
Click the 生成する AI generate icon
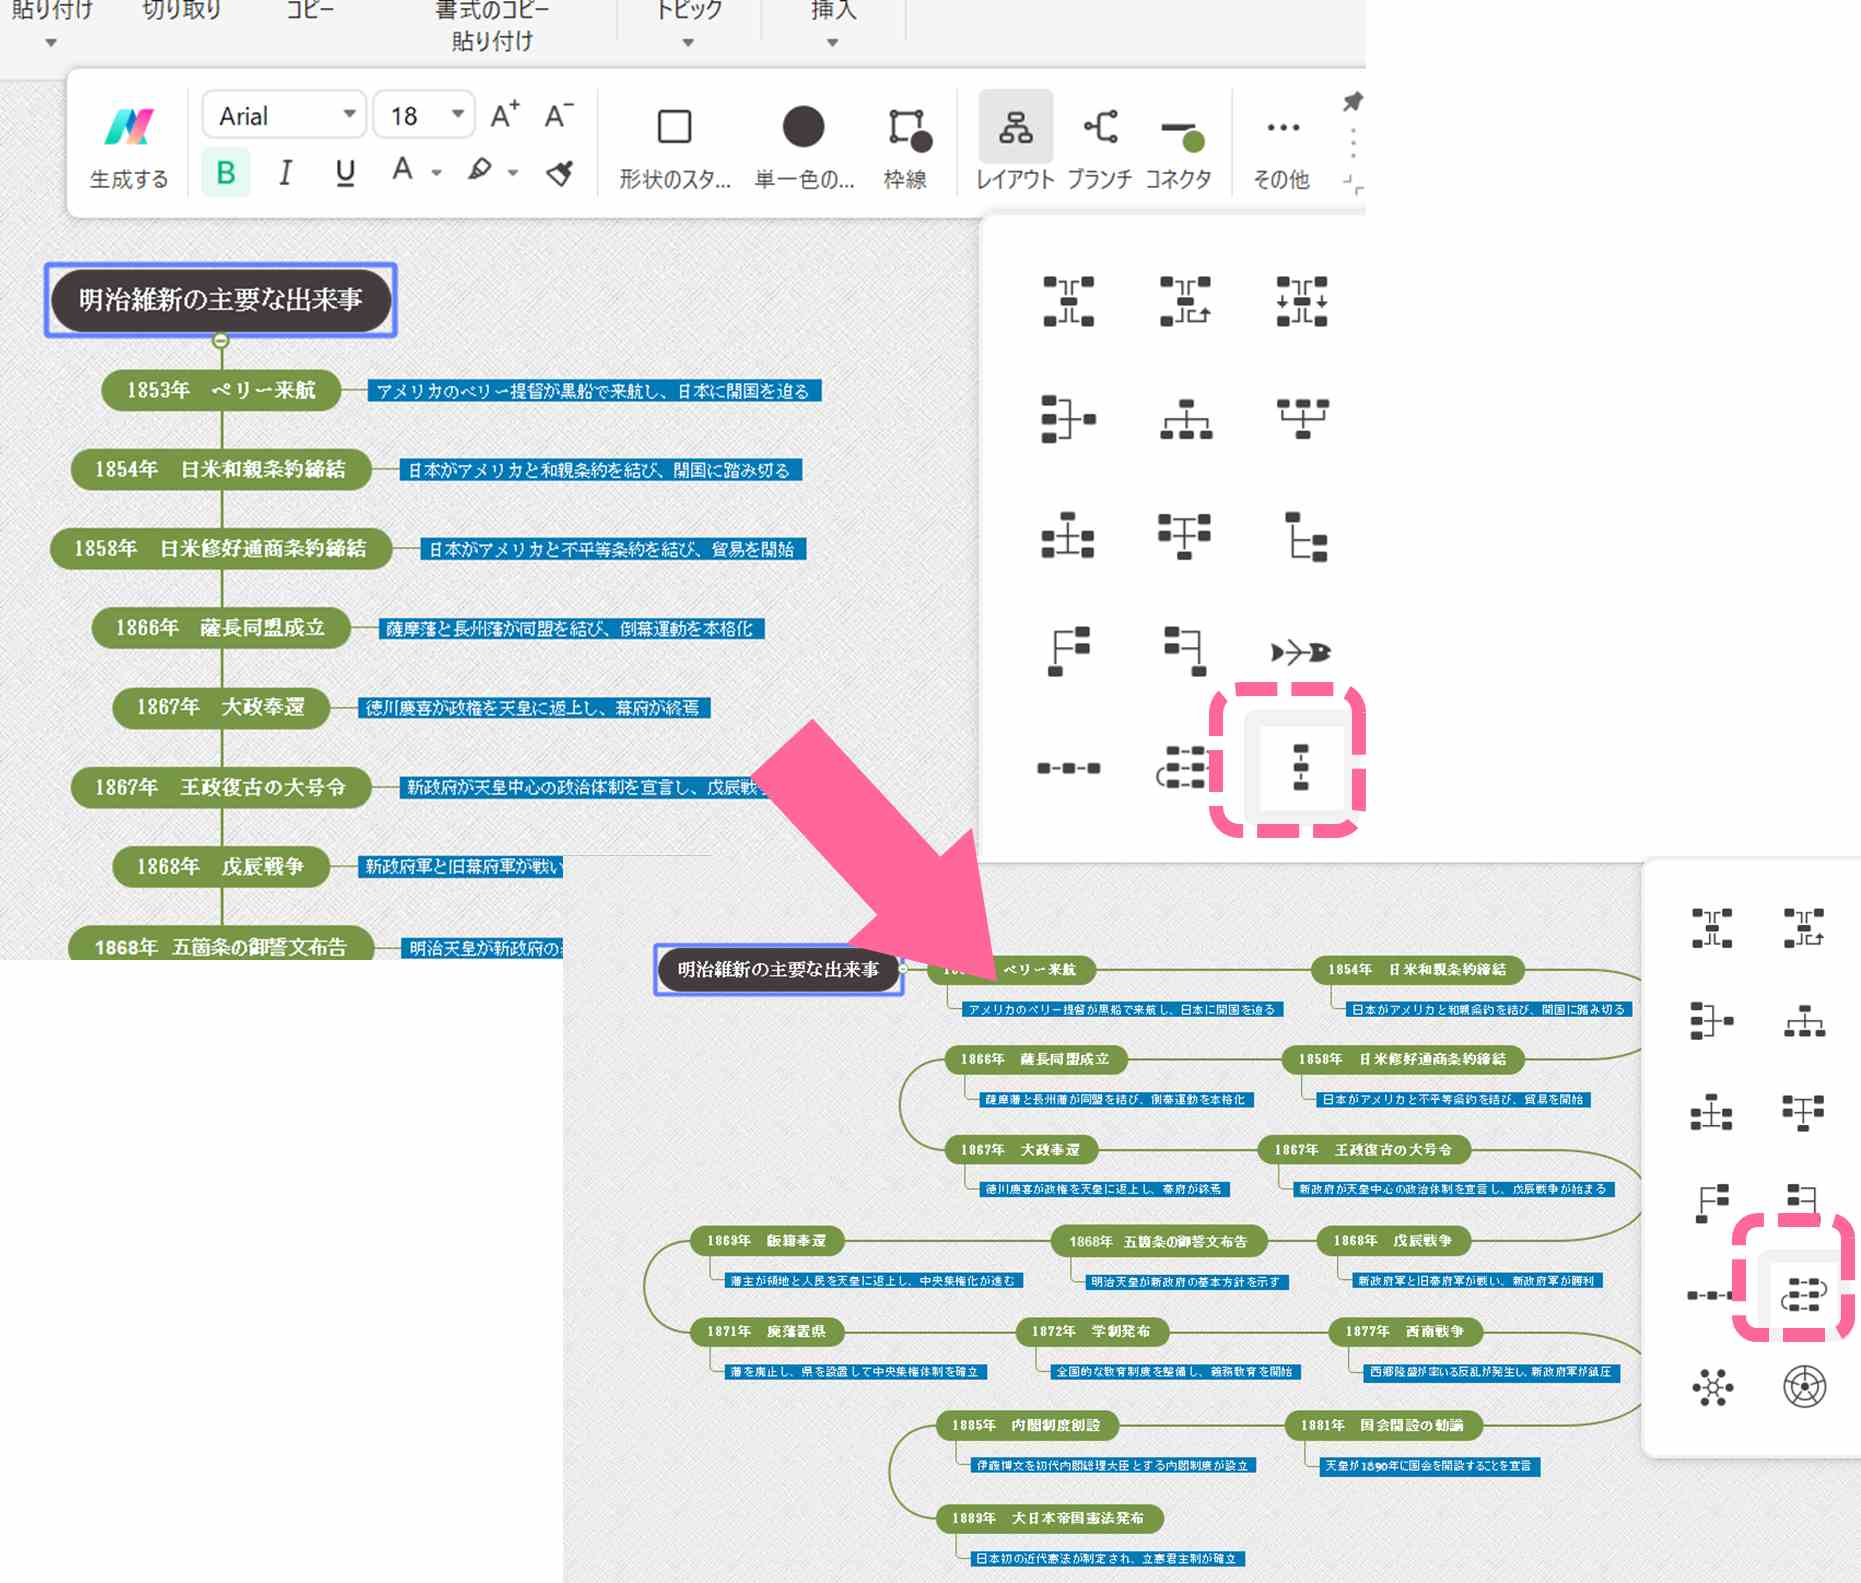point(129,128)
